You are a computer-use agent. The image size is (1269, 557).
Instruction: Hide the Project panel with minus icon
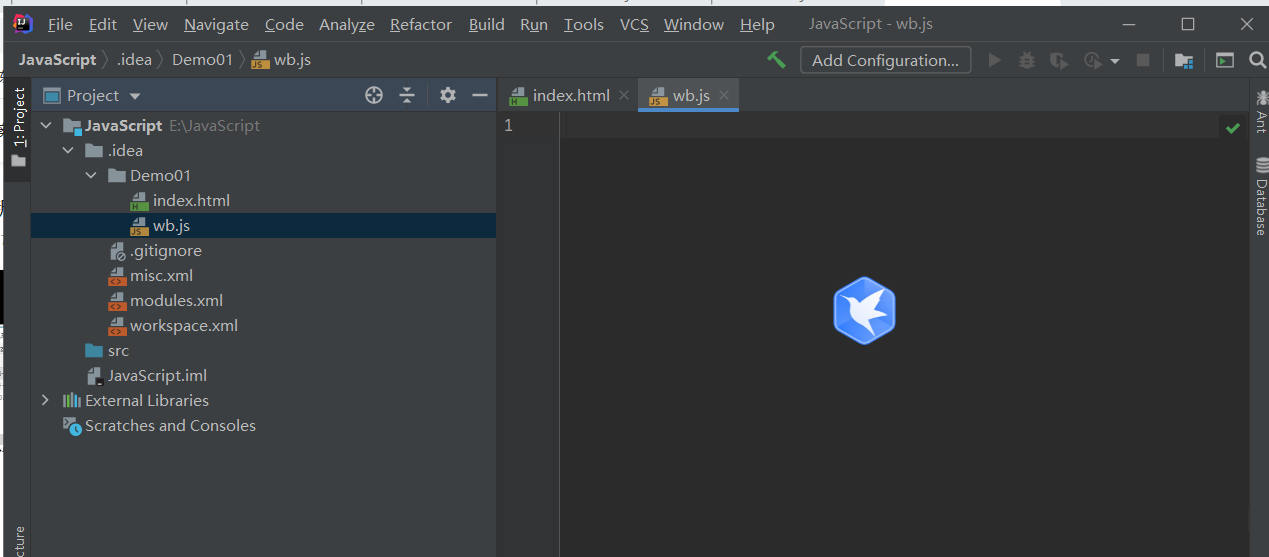pos(480,95)
